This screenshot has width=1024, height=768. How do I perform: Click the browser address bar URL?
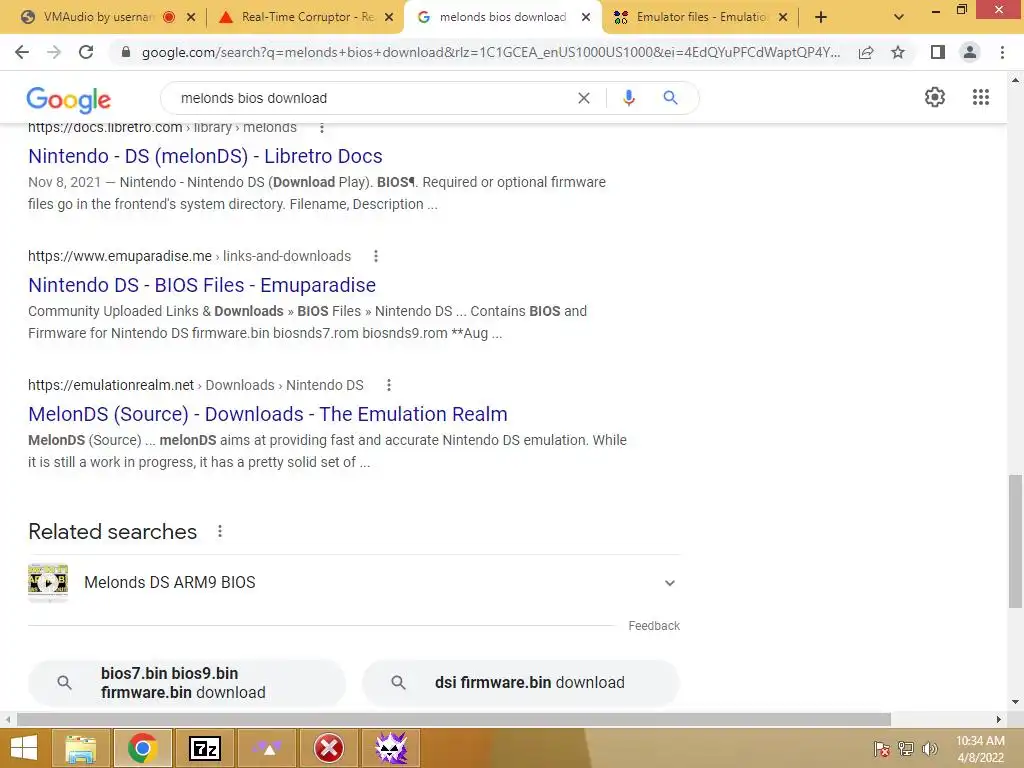[490, 52]
